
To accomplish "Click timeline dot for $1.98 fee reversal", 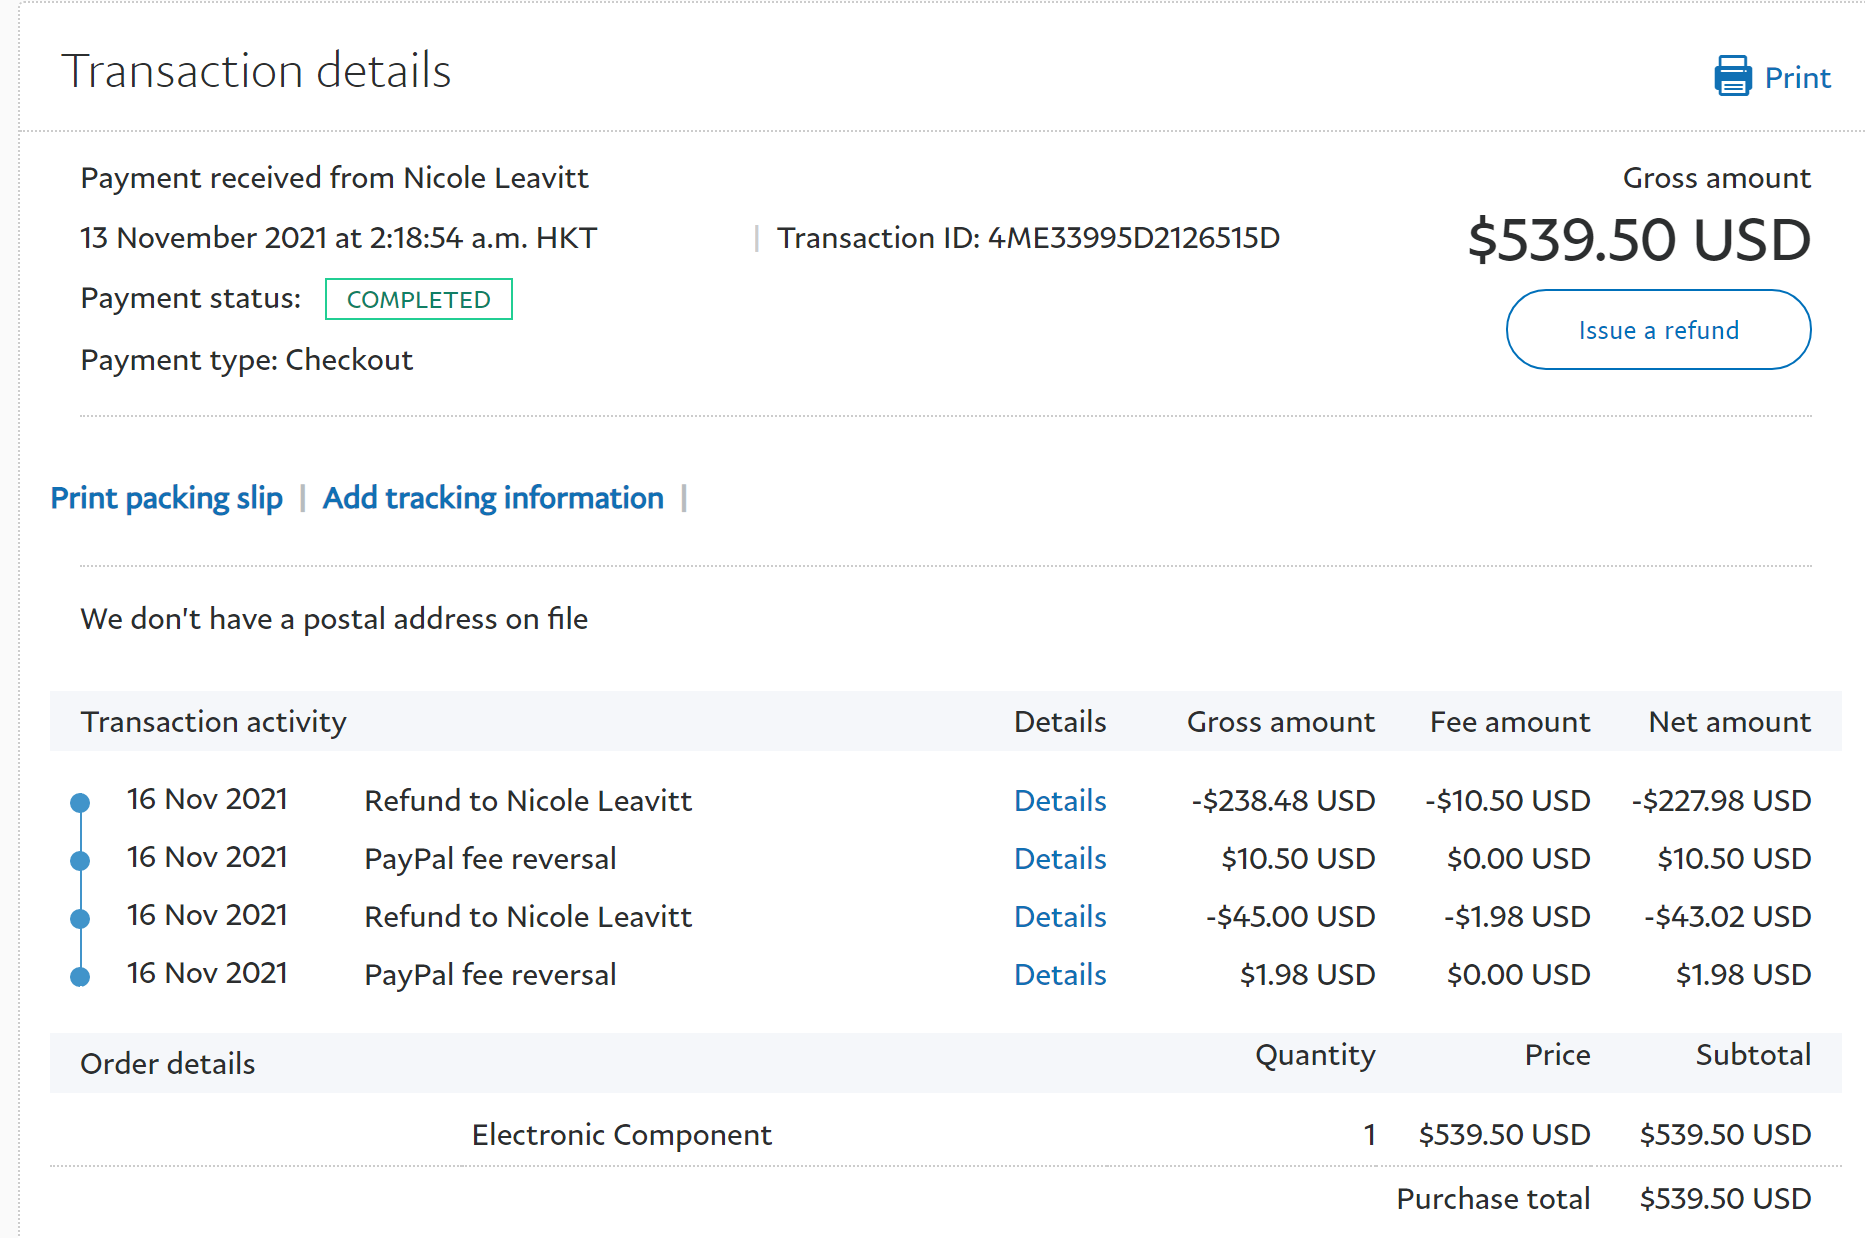I will point(80,976).
